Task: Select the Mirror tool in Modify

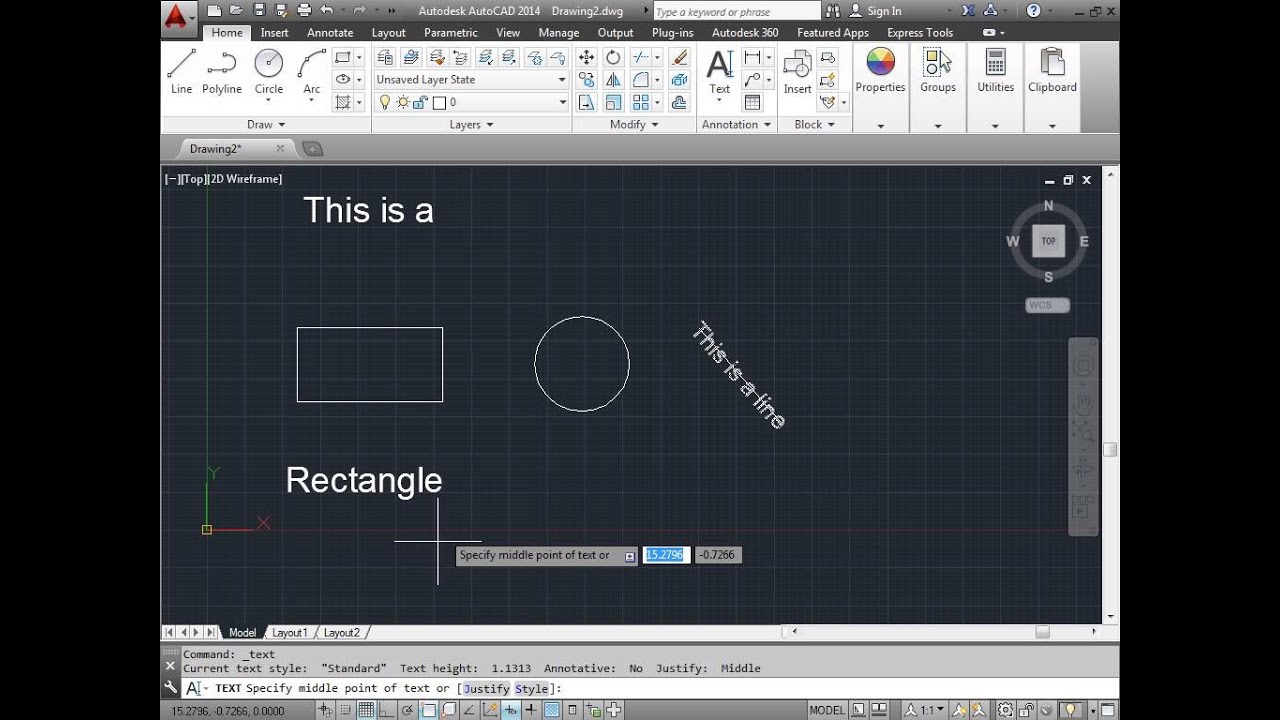Action: coord(613,80)
